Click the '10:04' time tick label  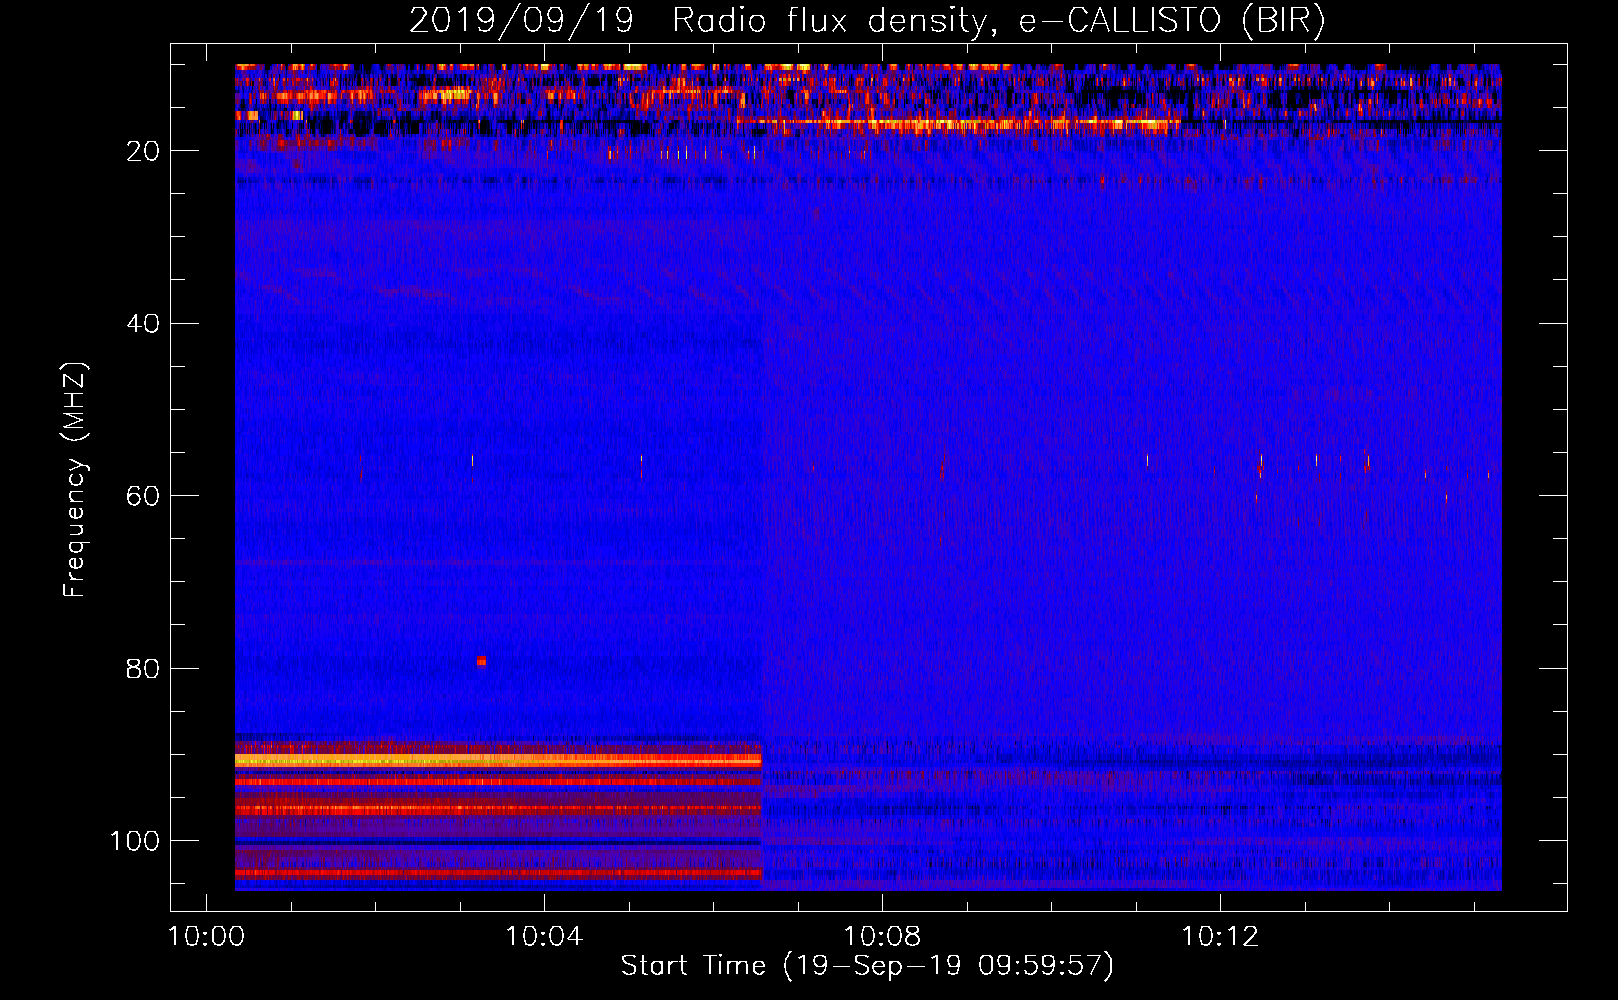(x=544, y=937)
